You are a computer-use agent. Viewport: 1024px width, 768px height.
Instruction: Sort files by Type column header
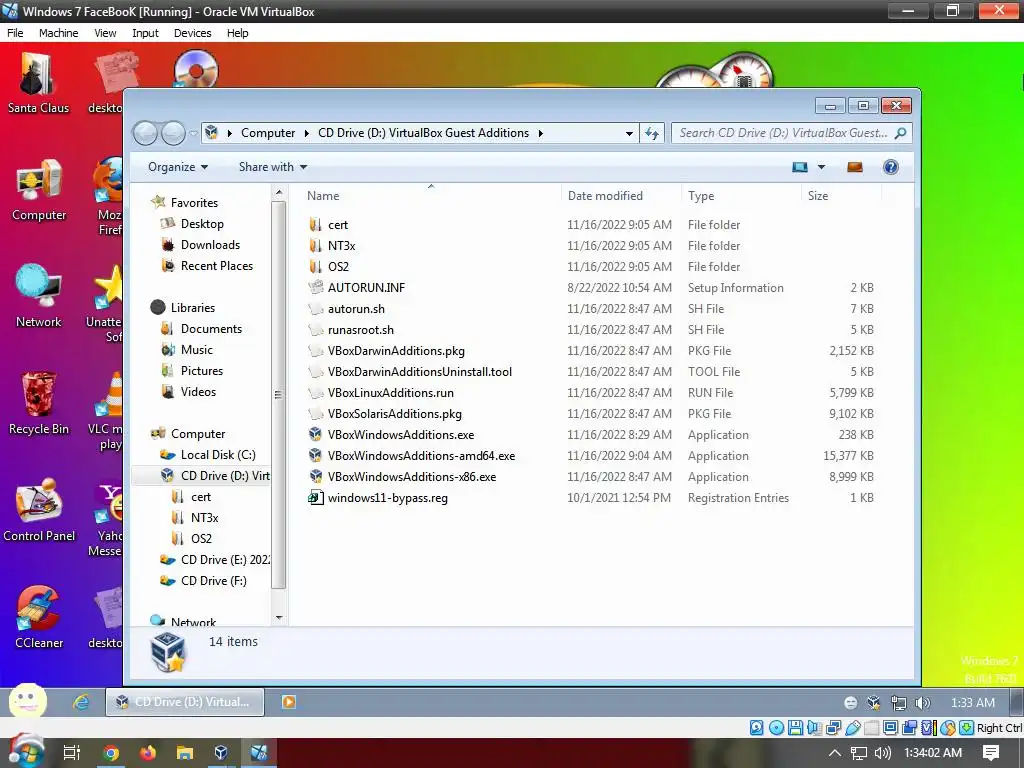[x=741, y=196]
